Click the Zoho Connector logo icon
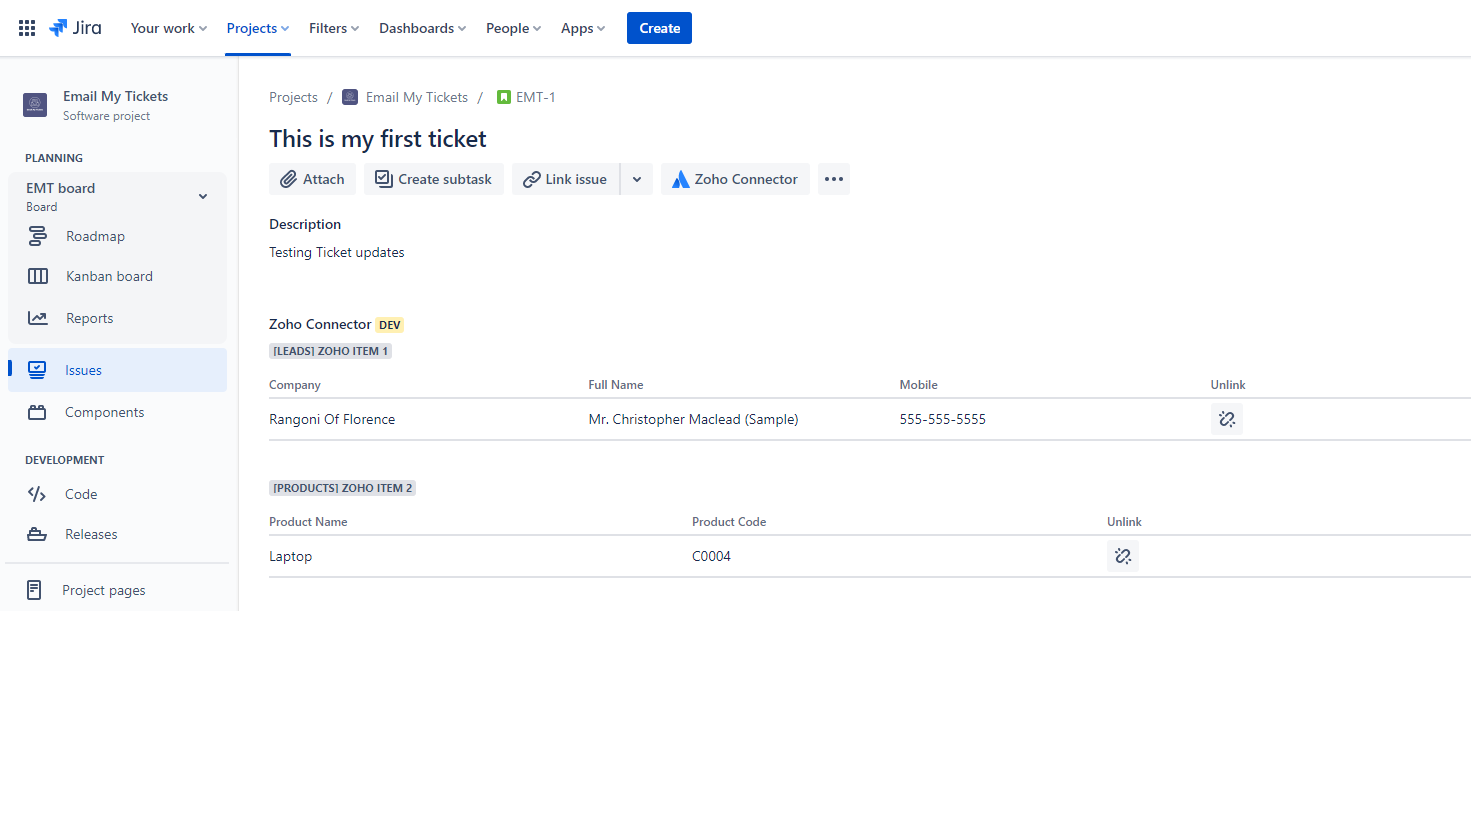This screenshot has height=837, width=1471. coord(680,179)
